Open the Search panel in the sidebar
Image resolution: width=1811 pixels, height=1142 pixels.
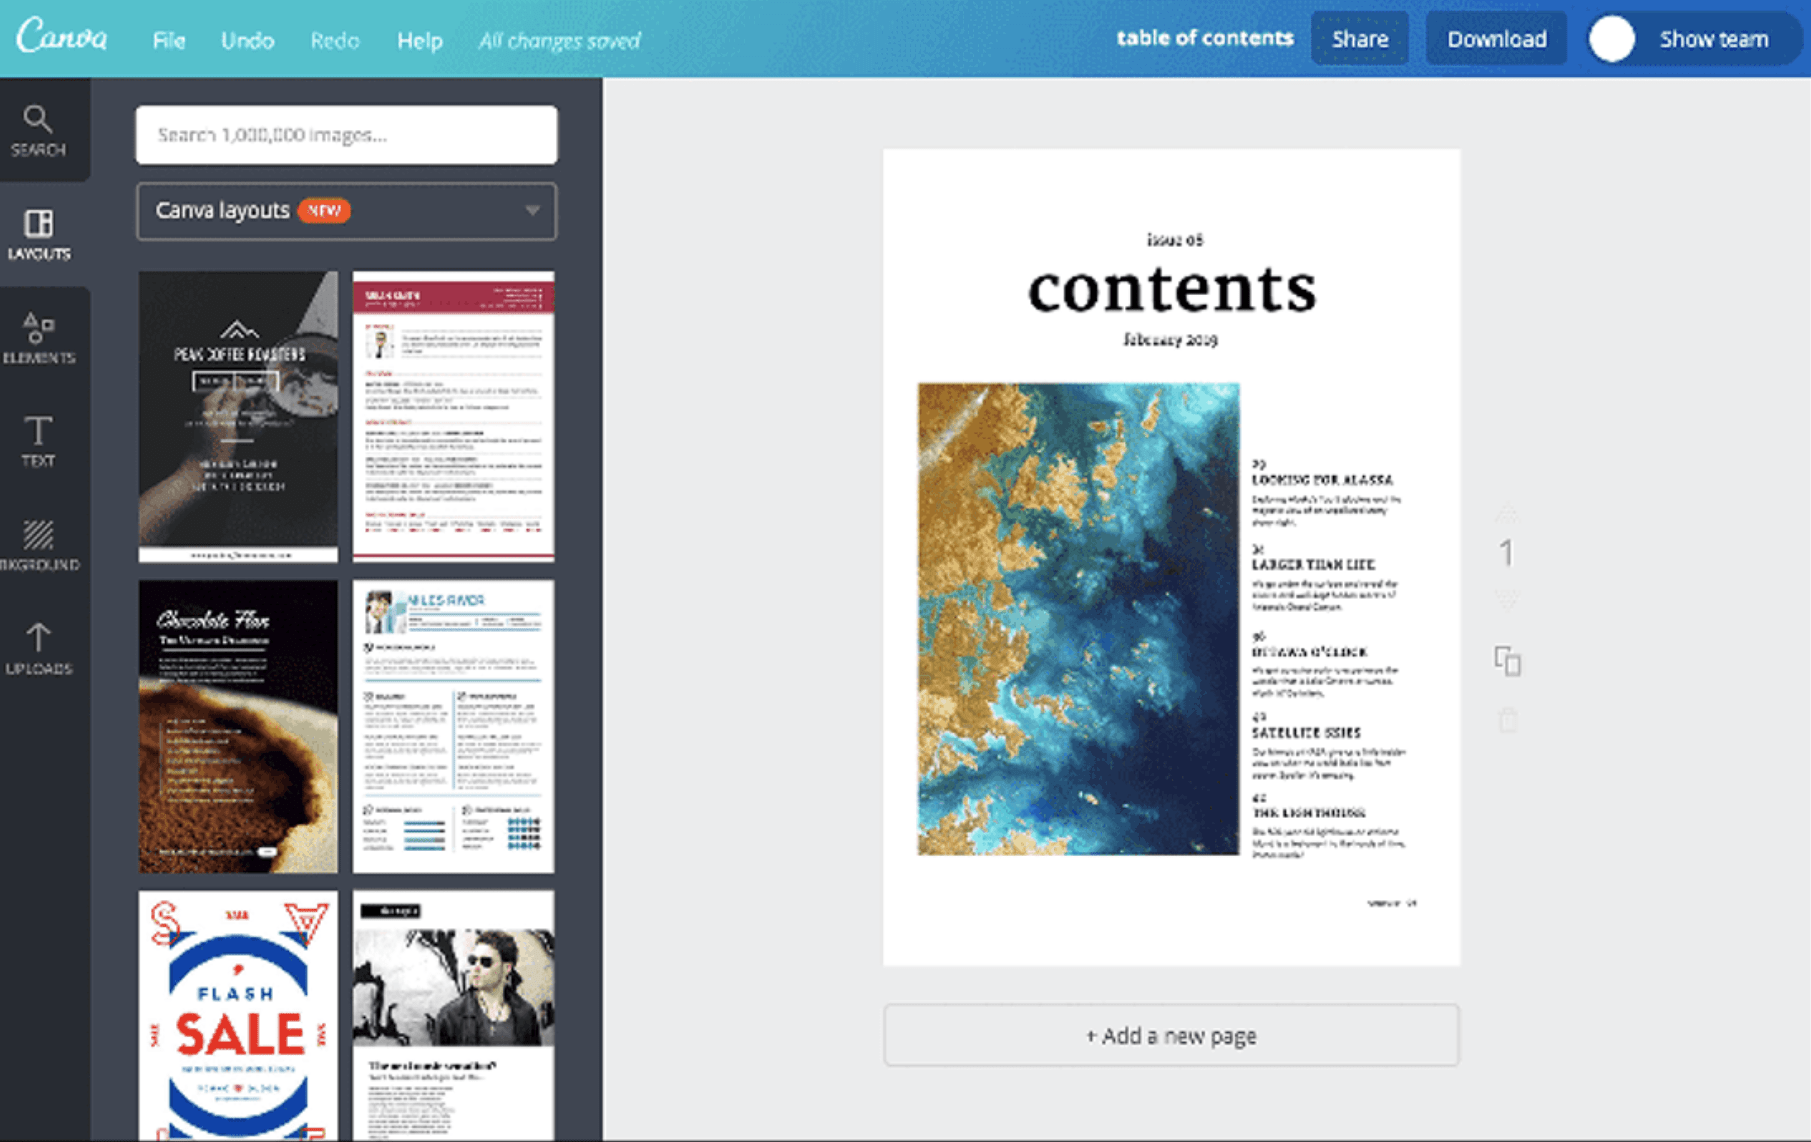pyautogui.click(x=38, y=132)
